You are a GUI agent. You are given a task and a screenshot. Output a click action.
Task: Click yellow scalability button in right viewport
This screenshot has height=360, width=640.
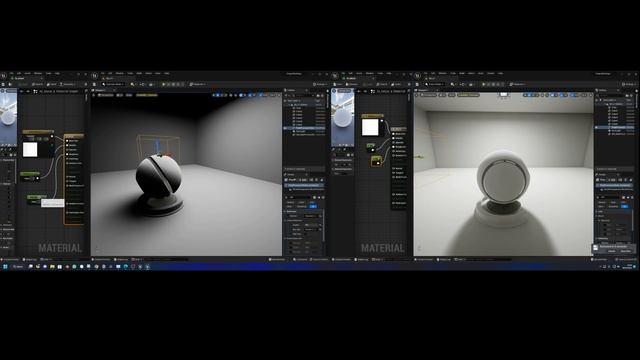click(x=469, y=95)
